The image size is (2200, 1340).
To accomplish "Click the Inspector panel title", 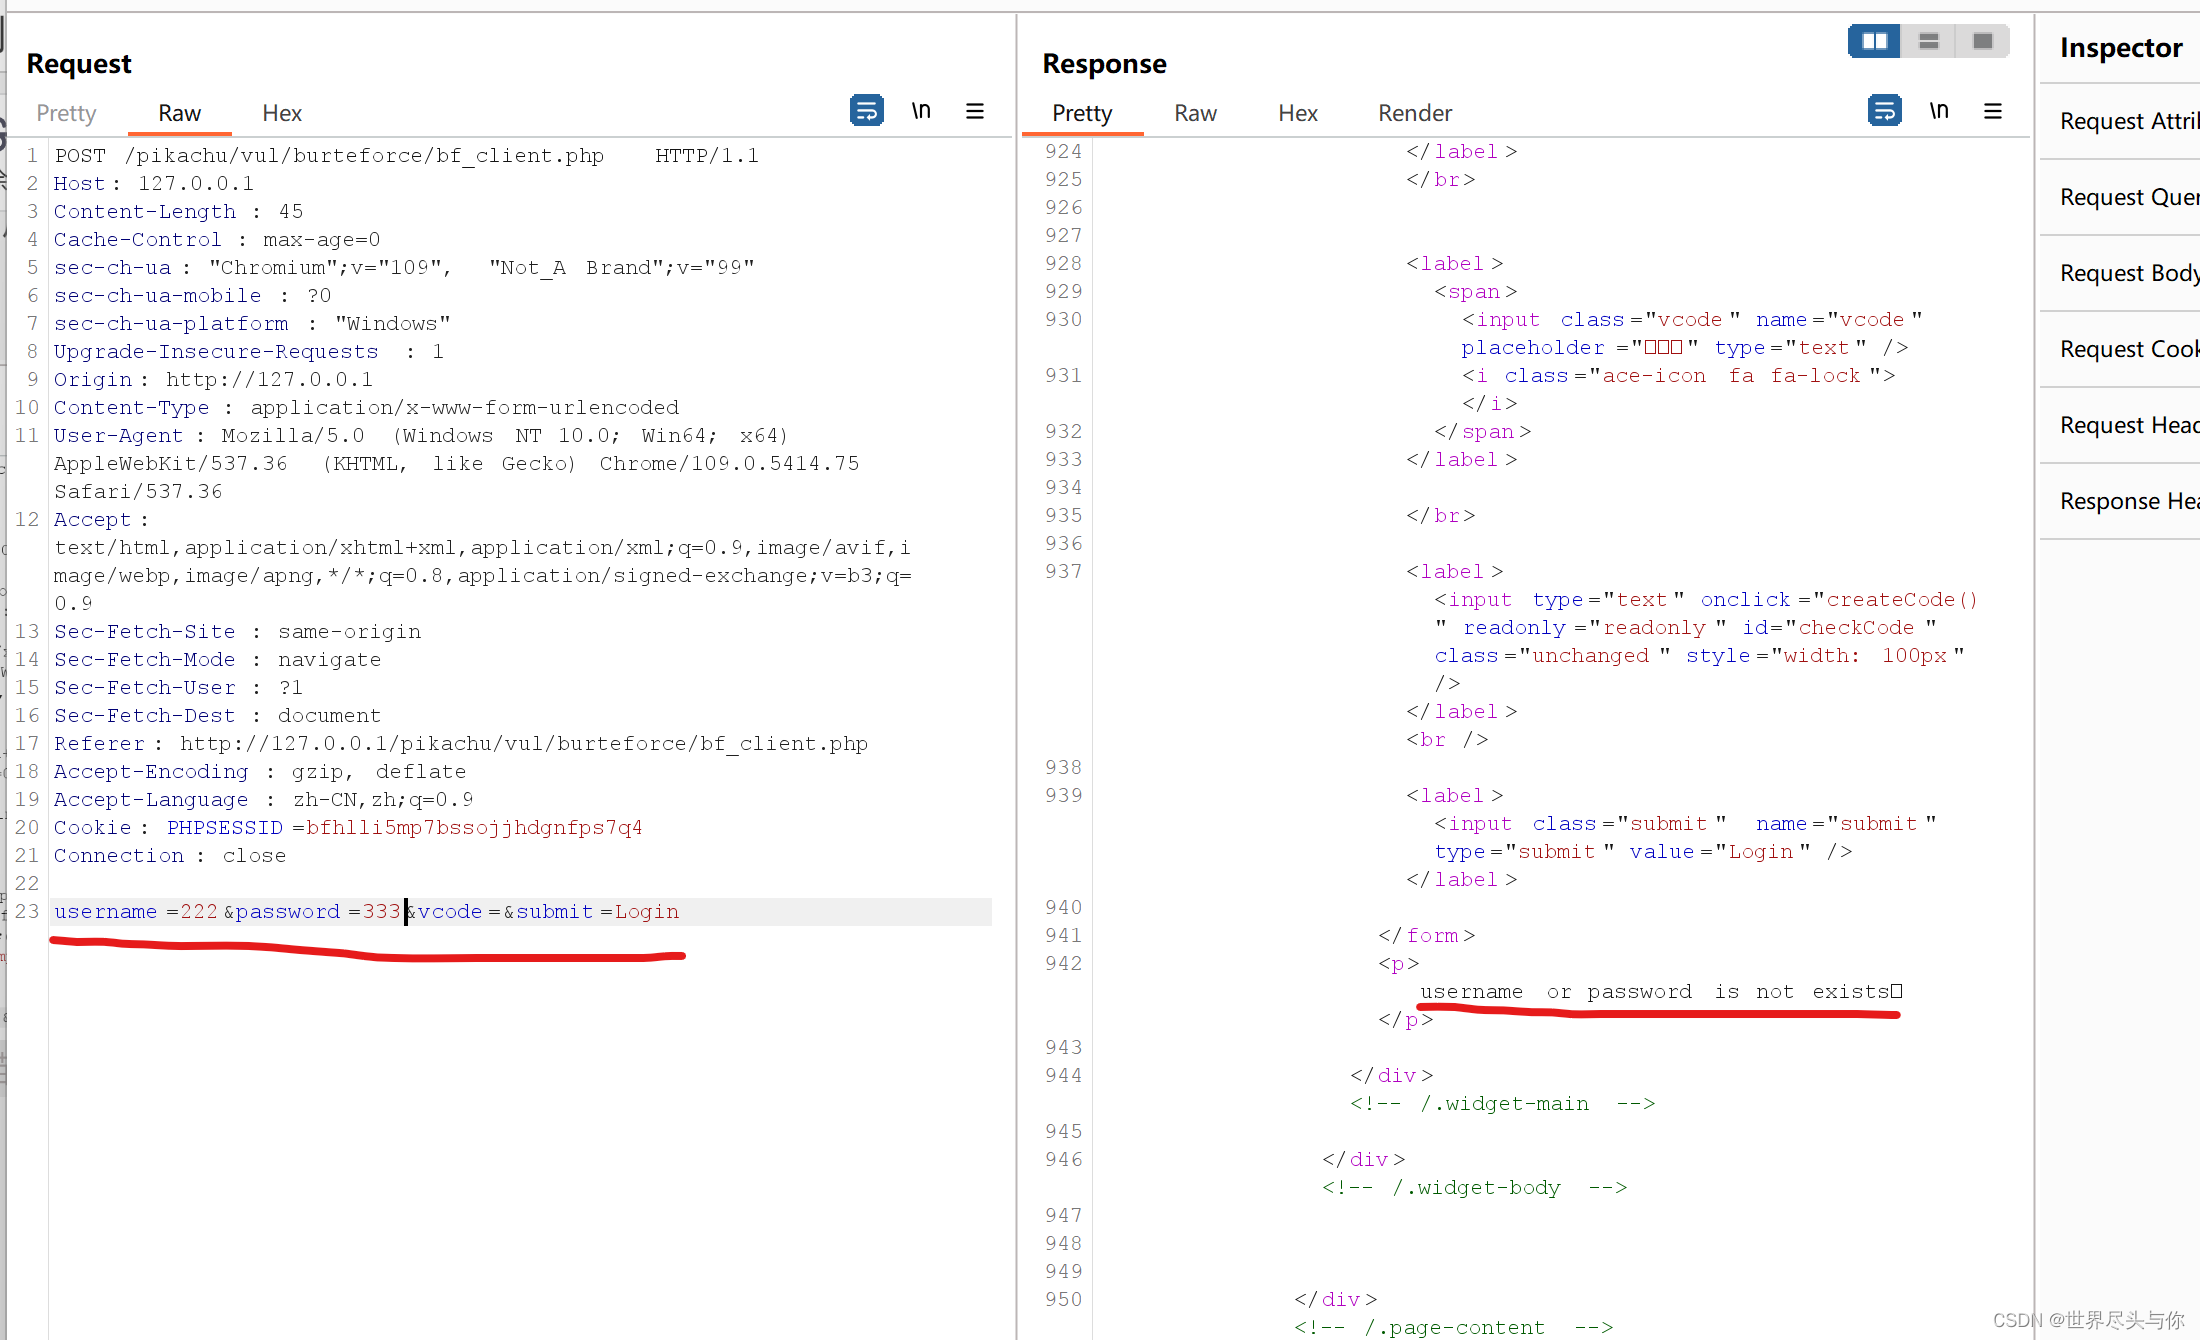I will [2121, 47].
